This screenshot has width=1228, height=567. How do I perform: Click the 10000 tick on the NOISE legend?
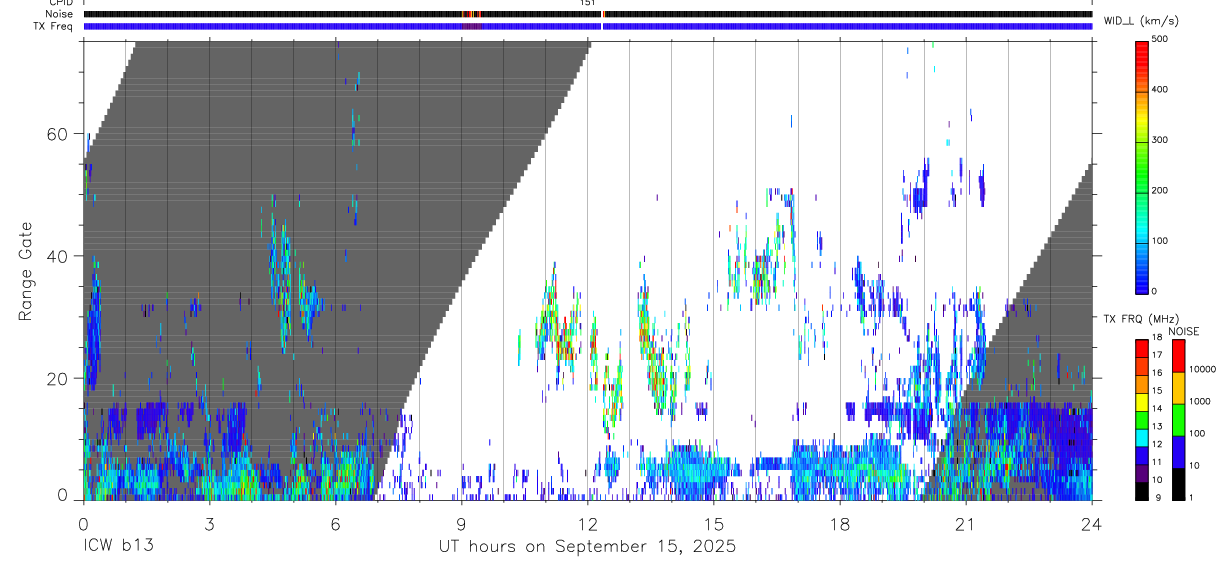pyautogui.click(x=1201, y=369)
